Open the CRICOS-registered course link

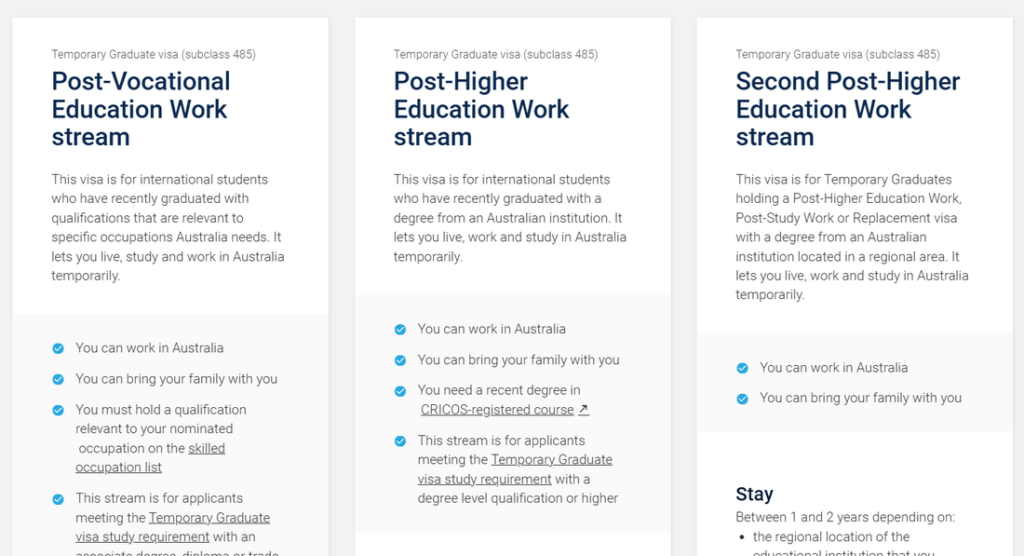(497, 410)
